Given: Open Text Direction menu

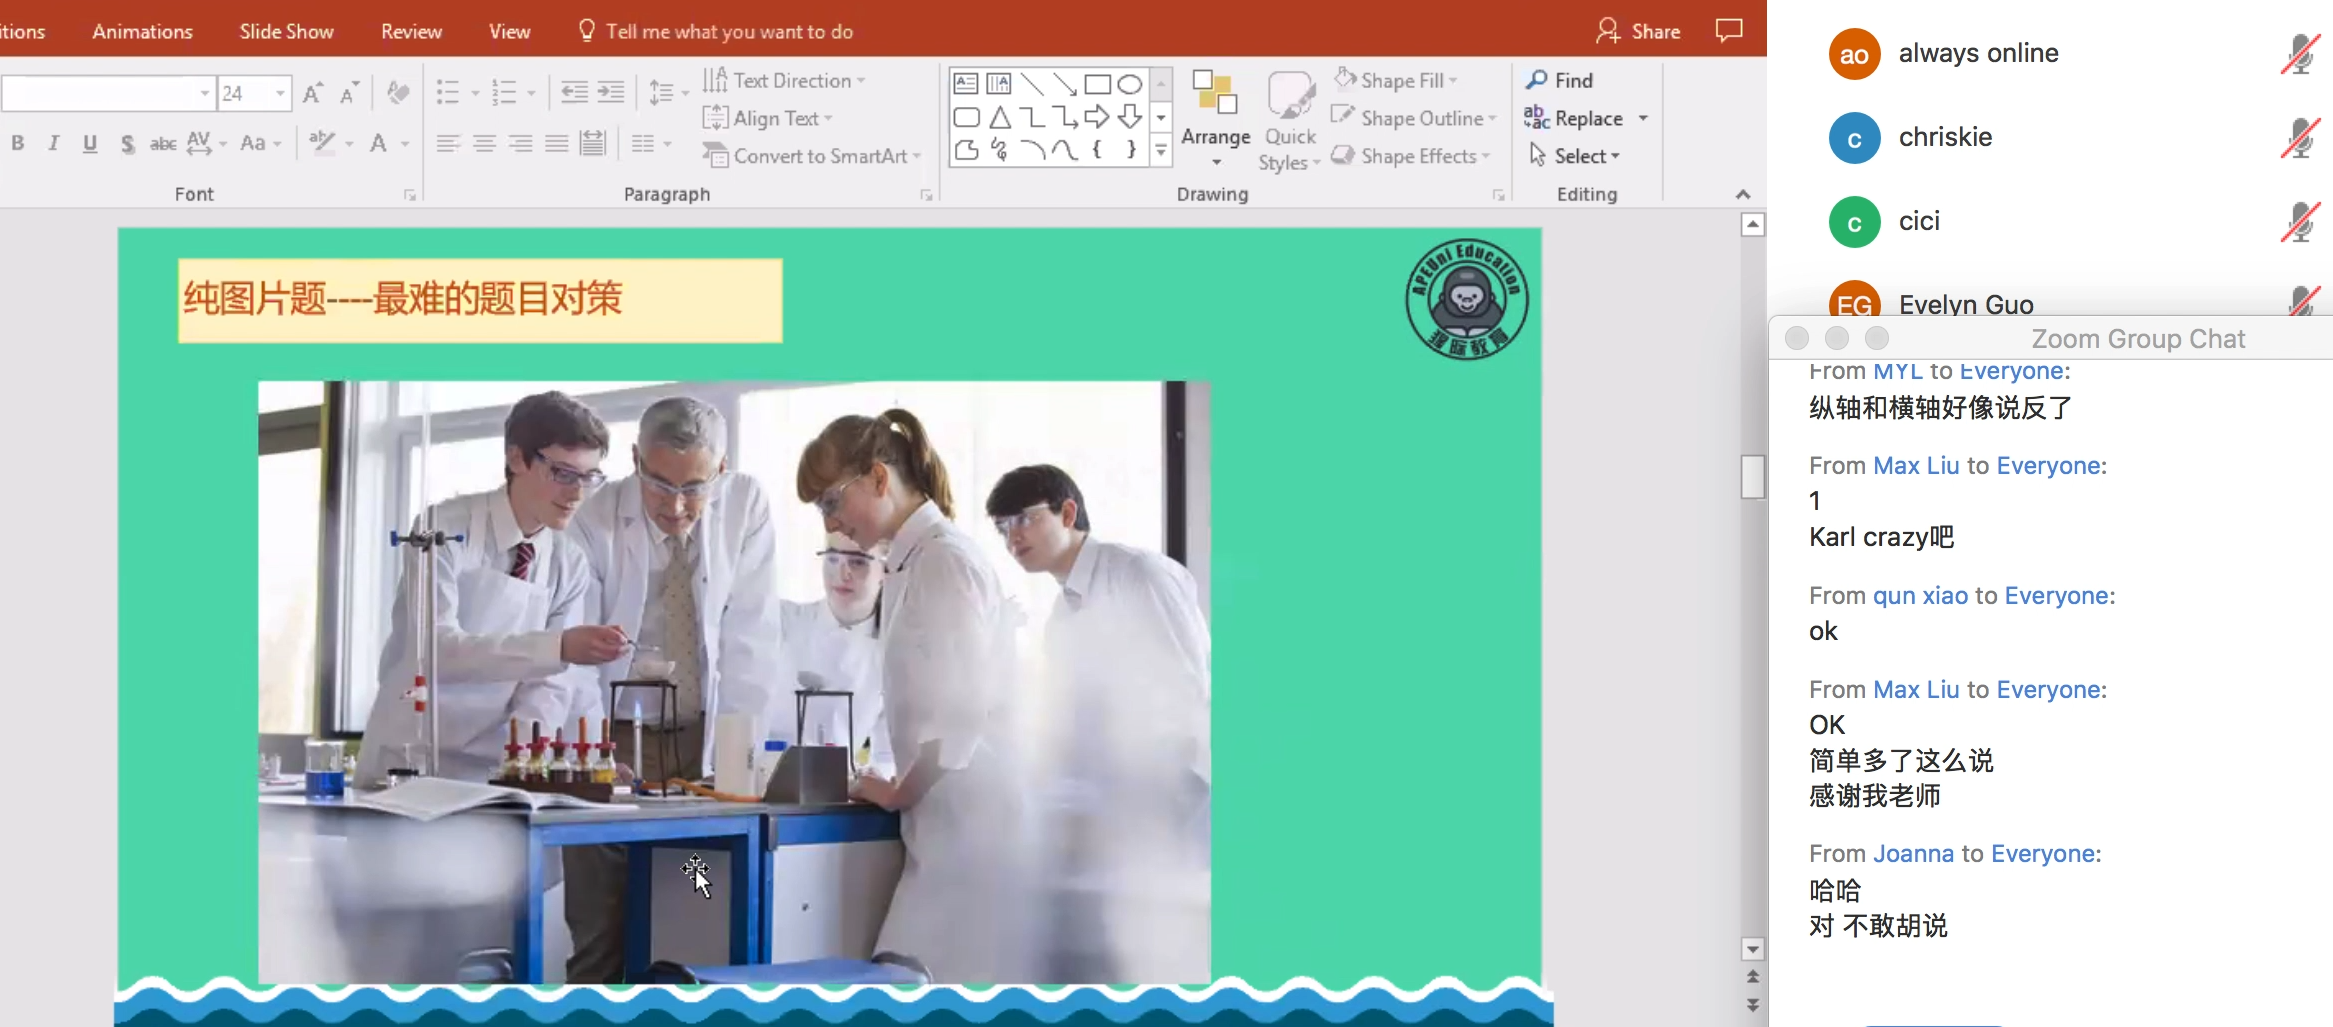Looking at the screenshot, I should pyautogui.click(x=784, y=80).
